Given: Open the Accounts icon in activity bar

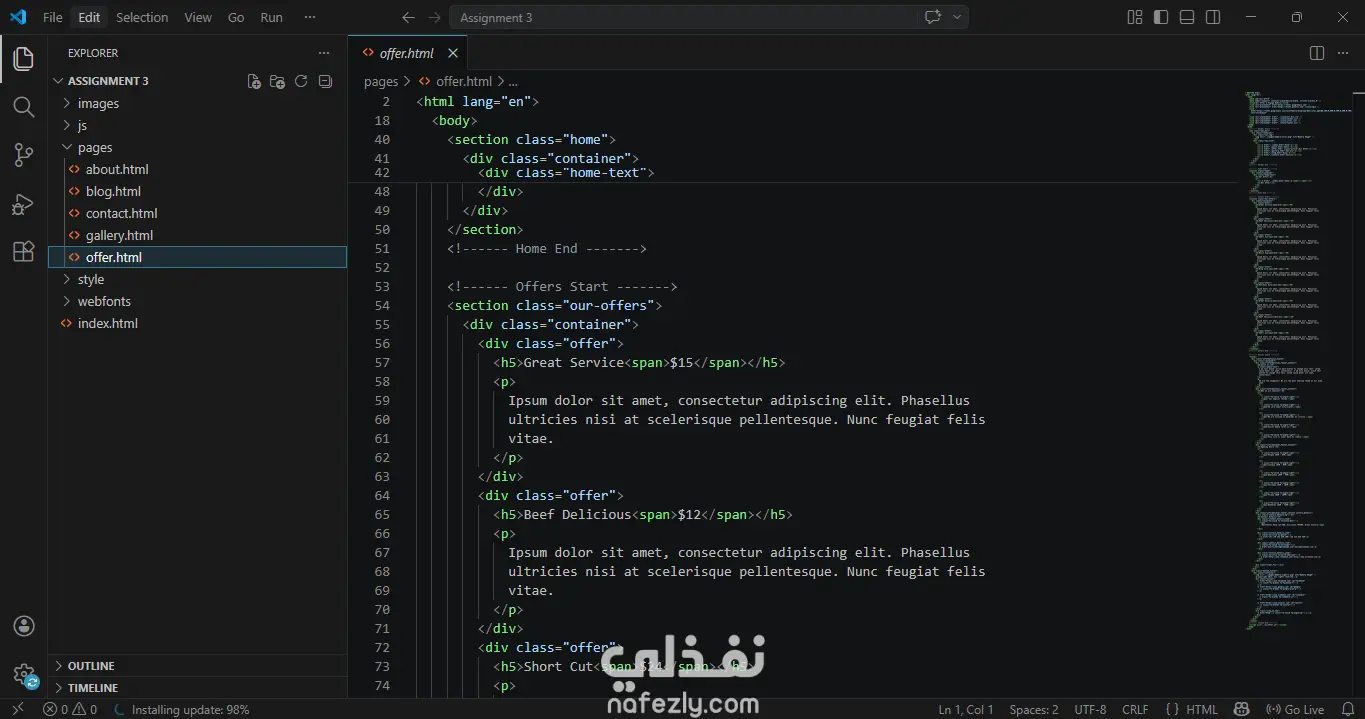Looking at the screenshot, I should 24,626.
